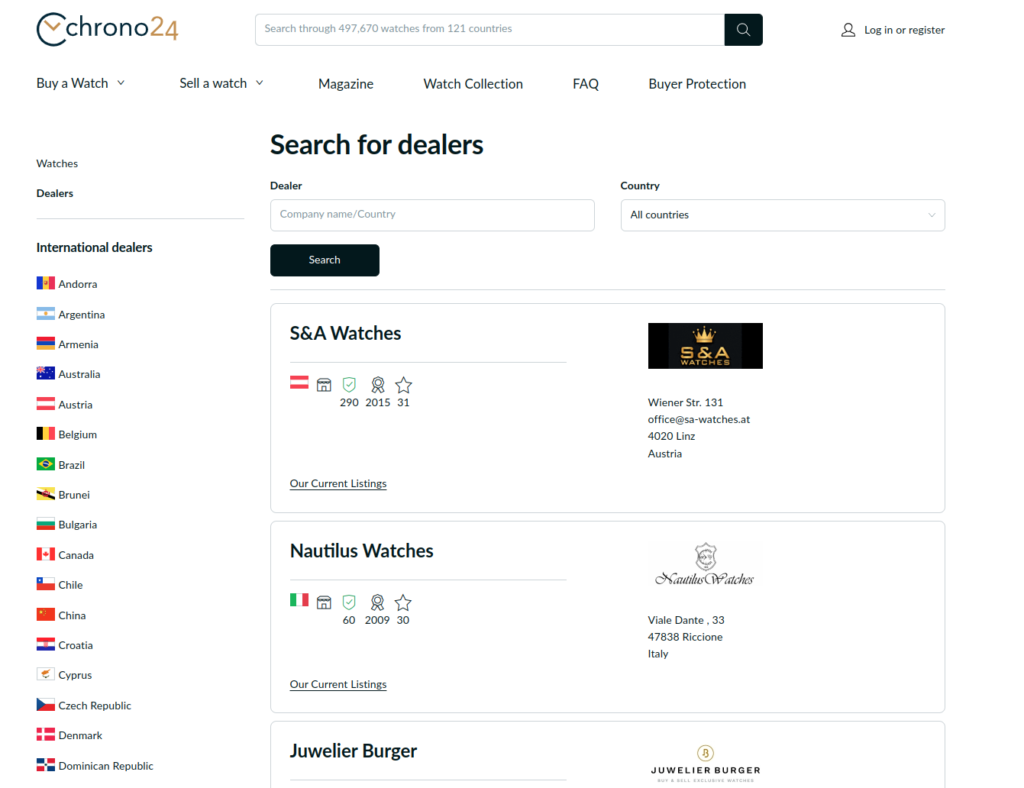Screen dimensions: 1024x788
Task: Click S&A Watches store icon
Action: (324, 385)
